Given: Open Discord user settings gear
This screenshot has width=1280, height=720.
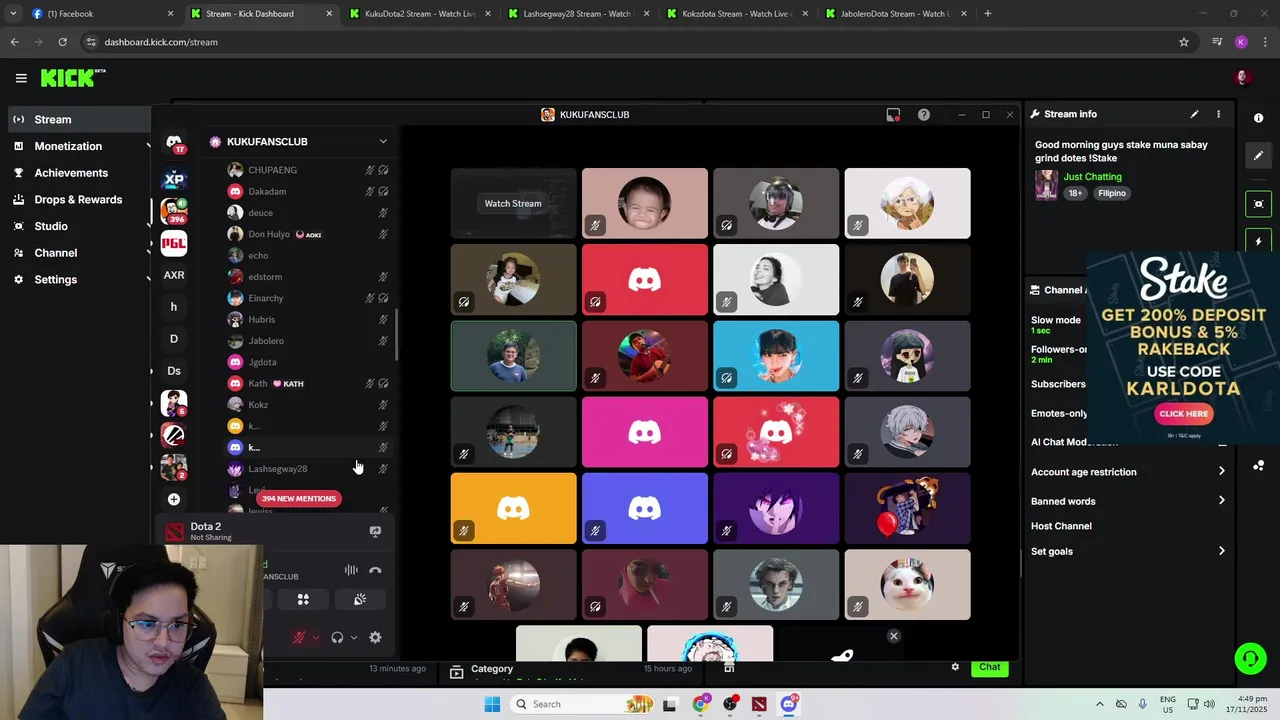Looking at the screenshot, I should point(375,637).
